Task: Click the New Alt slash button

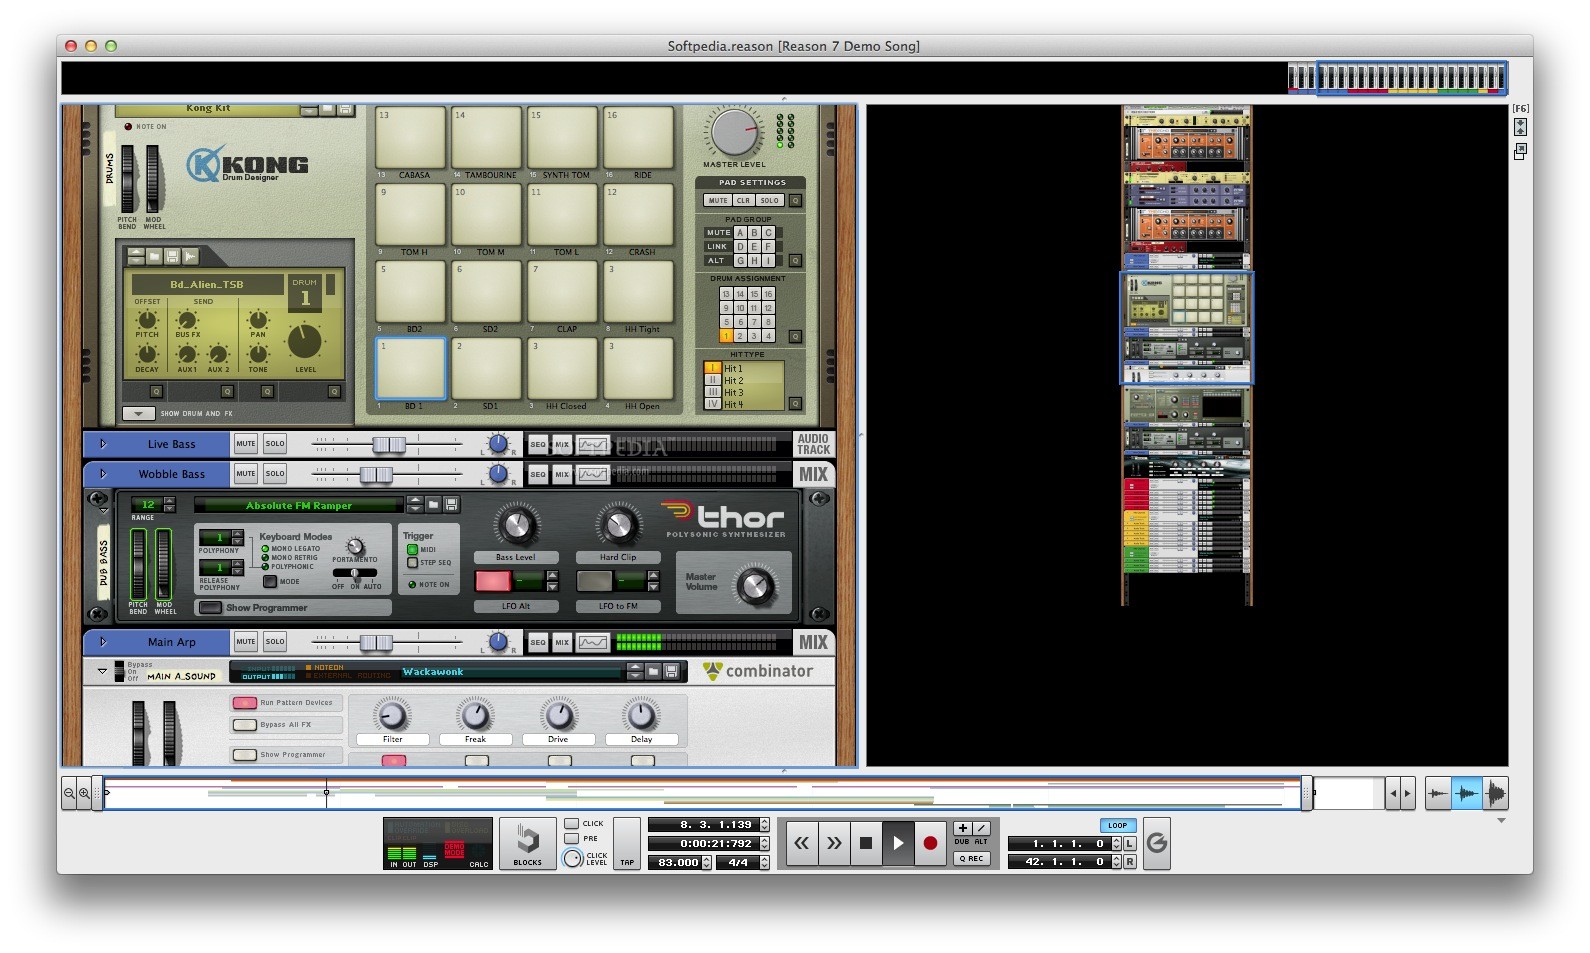Action: [981, 828]
